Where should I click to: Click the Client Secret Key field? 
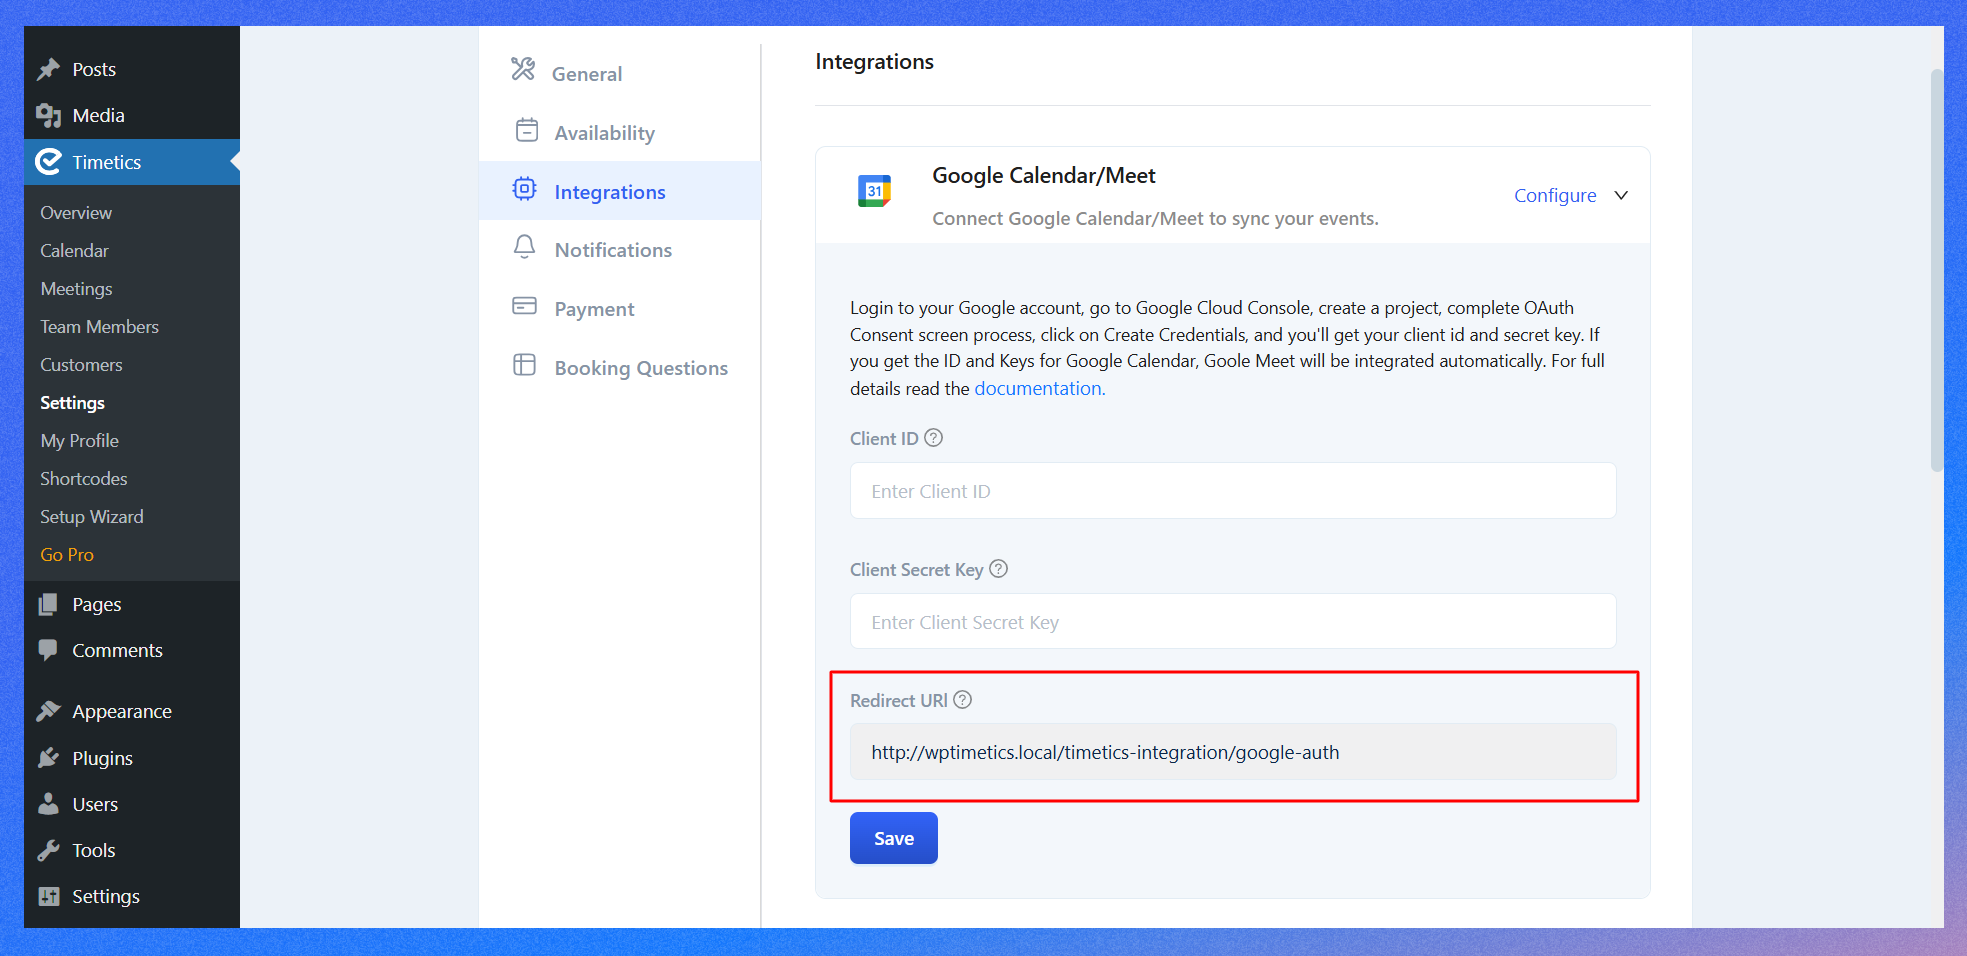point(1233,622)
